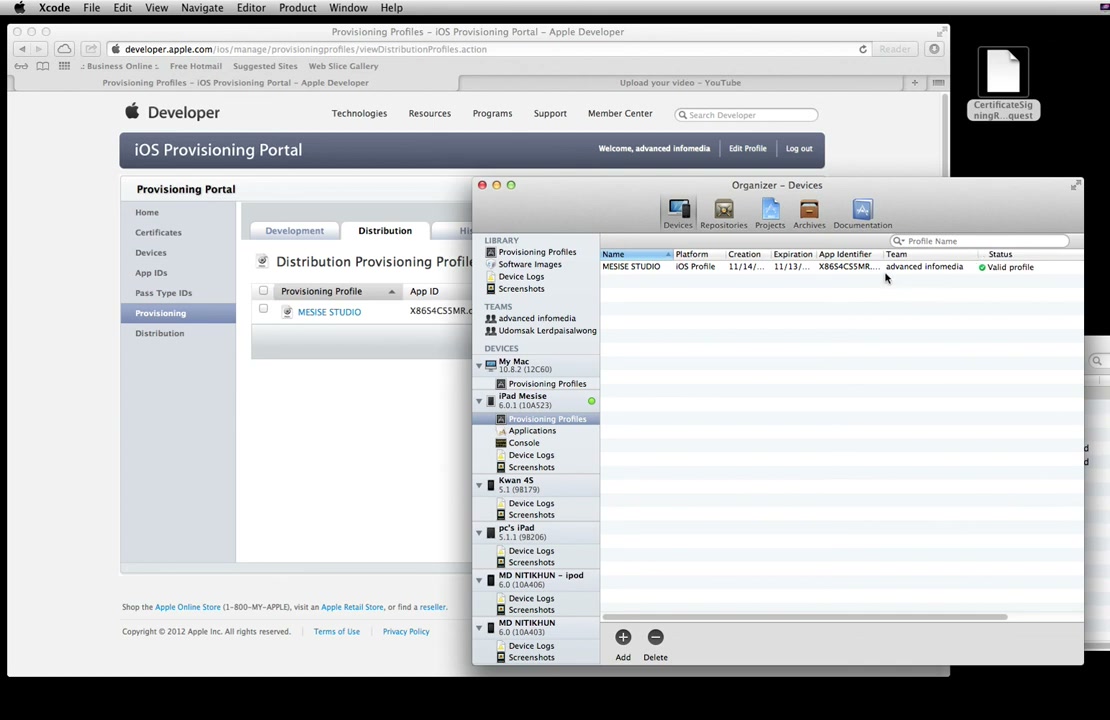
Task: Open Archives in Organizer toolbar
Action: pos(809,213)
